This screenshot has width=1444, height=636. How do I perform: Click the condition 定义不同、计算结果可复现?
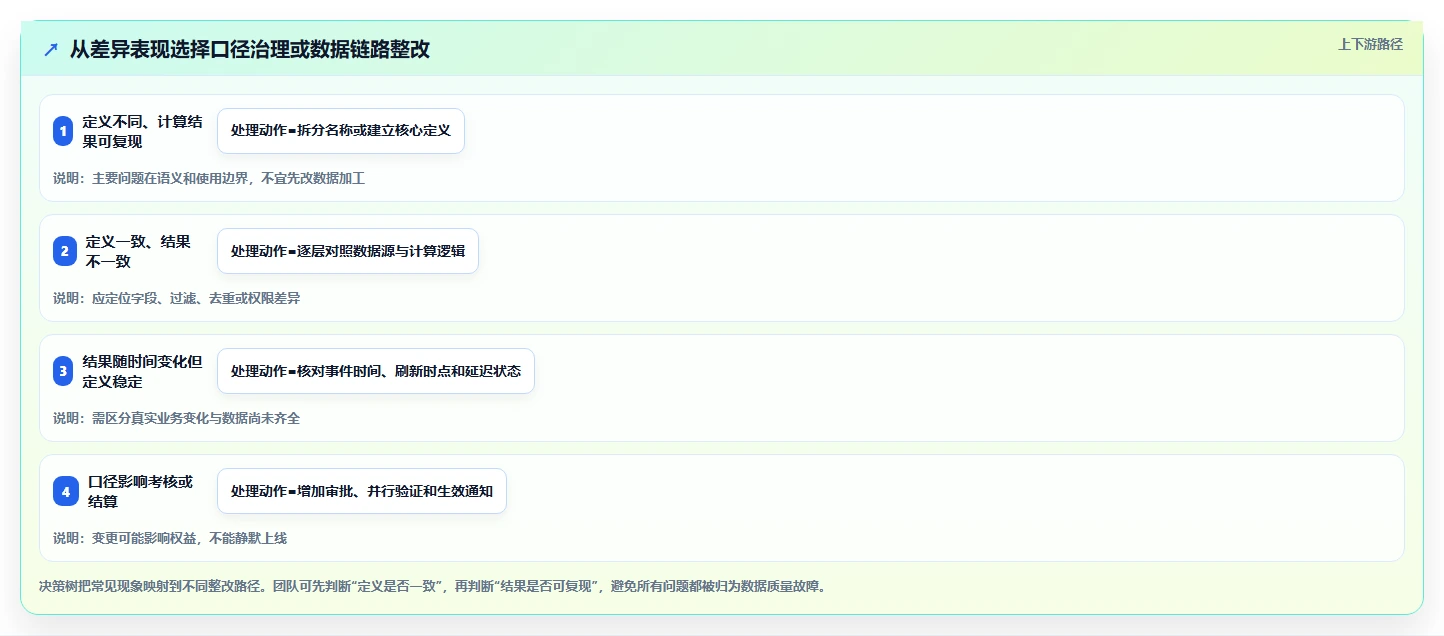[142, 131]
